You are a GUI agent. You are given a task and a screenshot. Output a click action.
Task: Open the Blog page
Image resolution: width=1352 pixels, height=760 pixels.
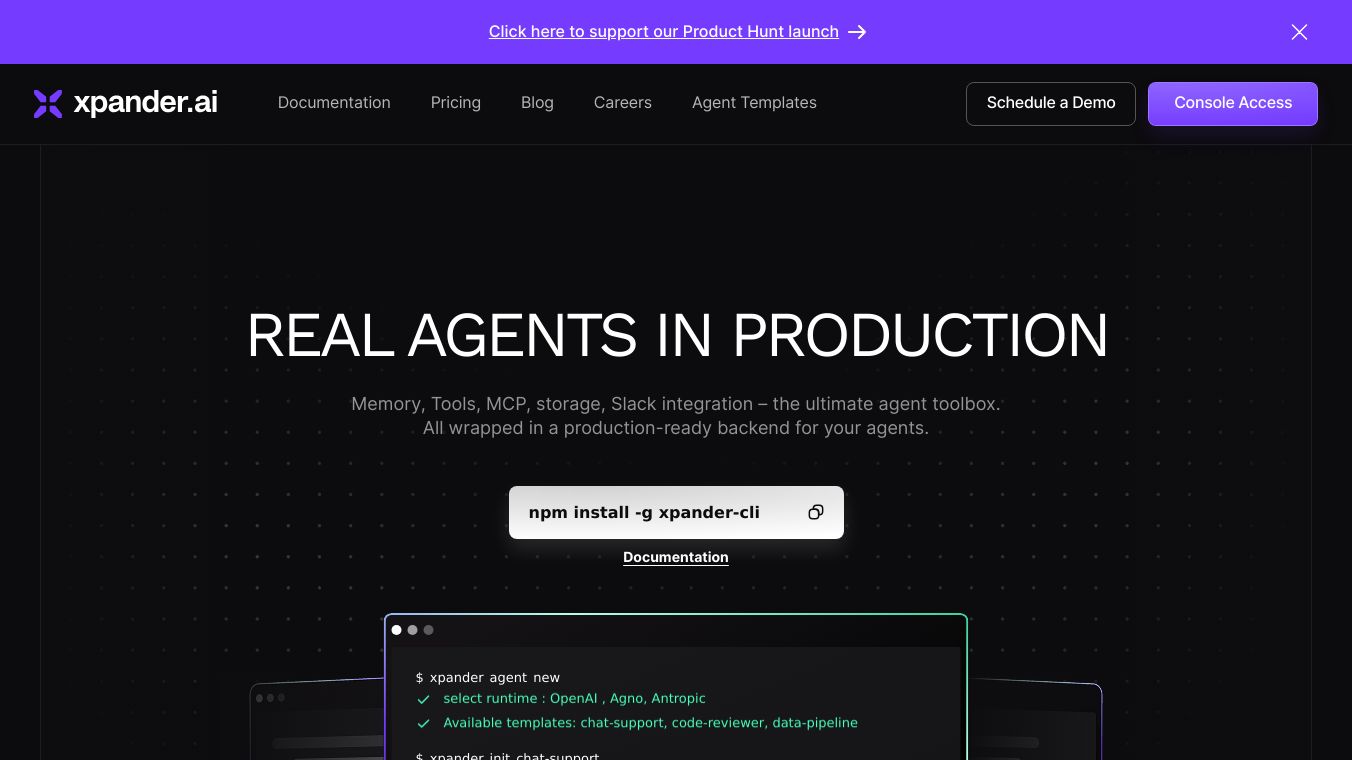point(537,103)
